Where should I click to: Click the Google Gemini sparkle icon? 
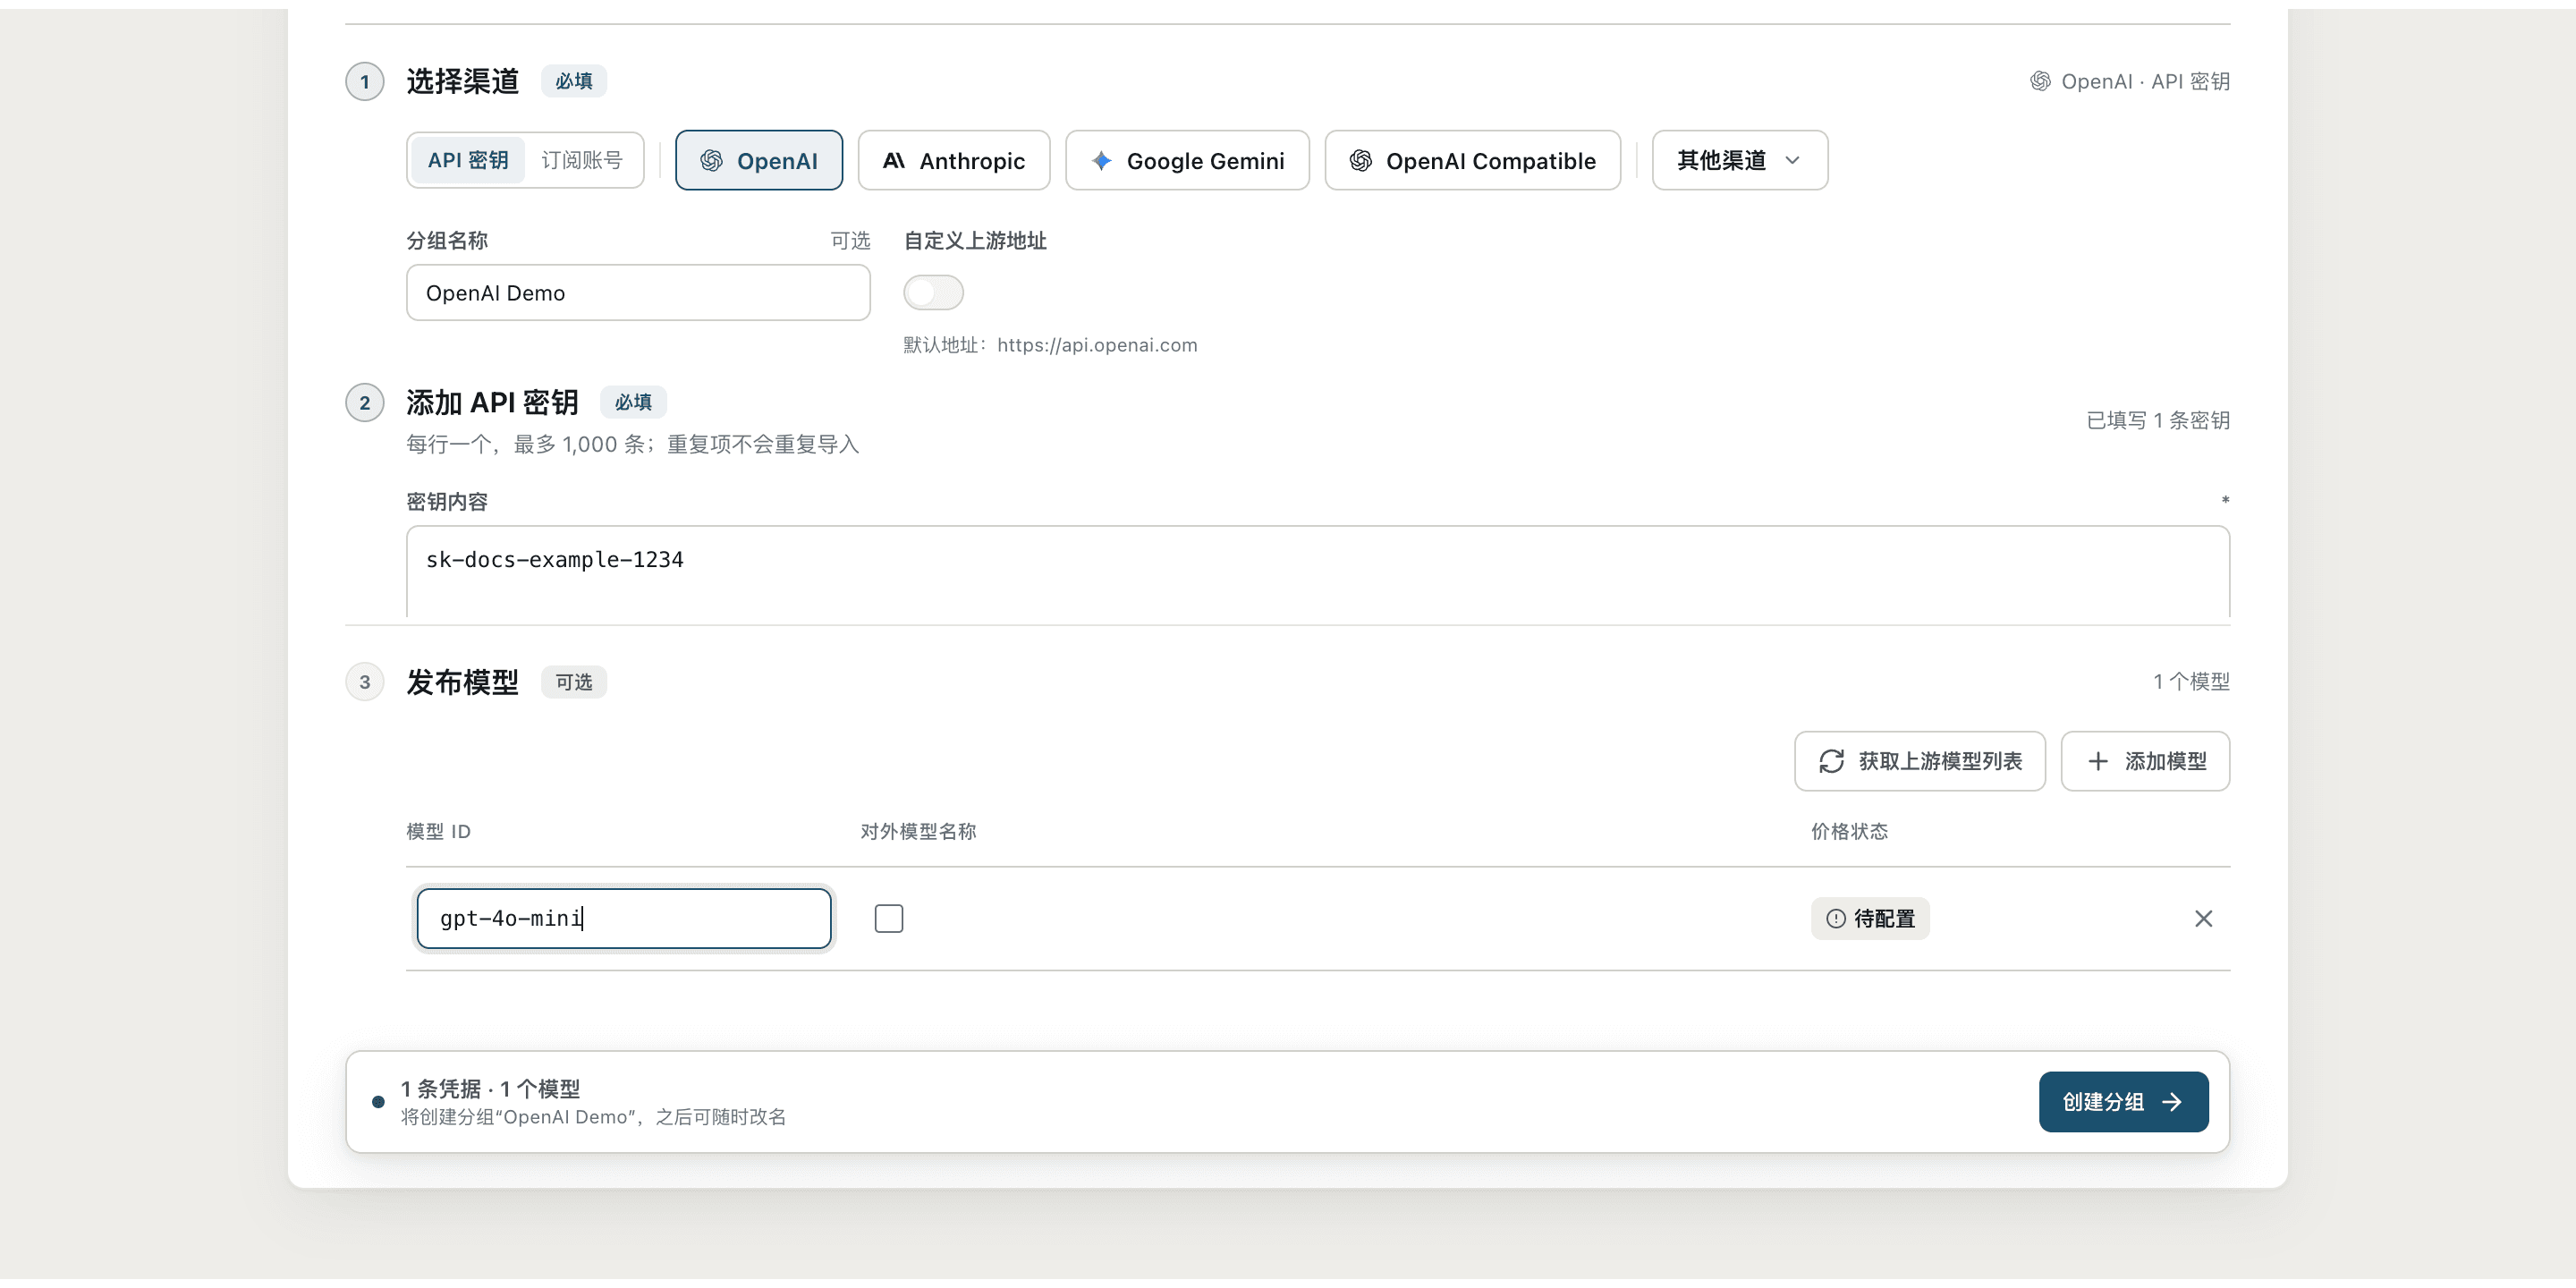pos(1101,161)
